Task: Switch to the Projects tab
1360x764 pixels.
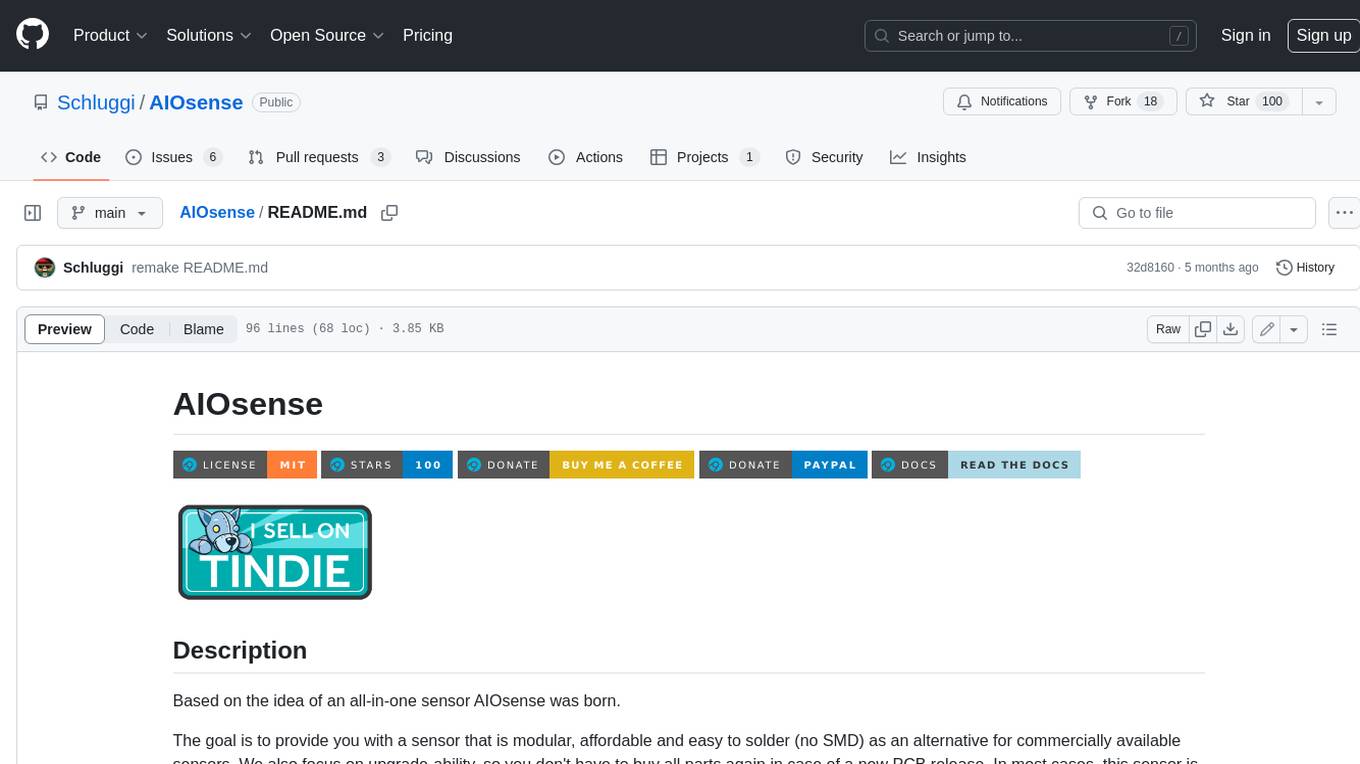Action: click(705, 157)
